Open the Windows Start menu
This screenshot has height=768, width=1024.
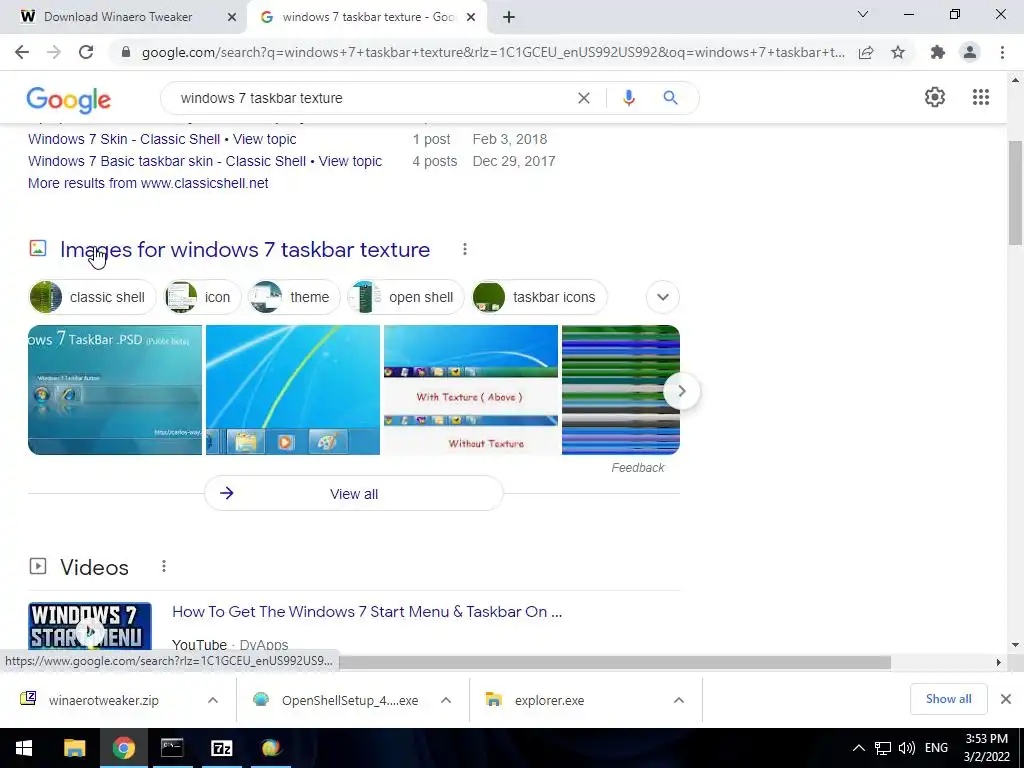(x=24, y=748)
